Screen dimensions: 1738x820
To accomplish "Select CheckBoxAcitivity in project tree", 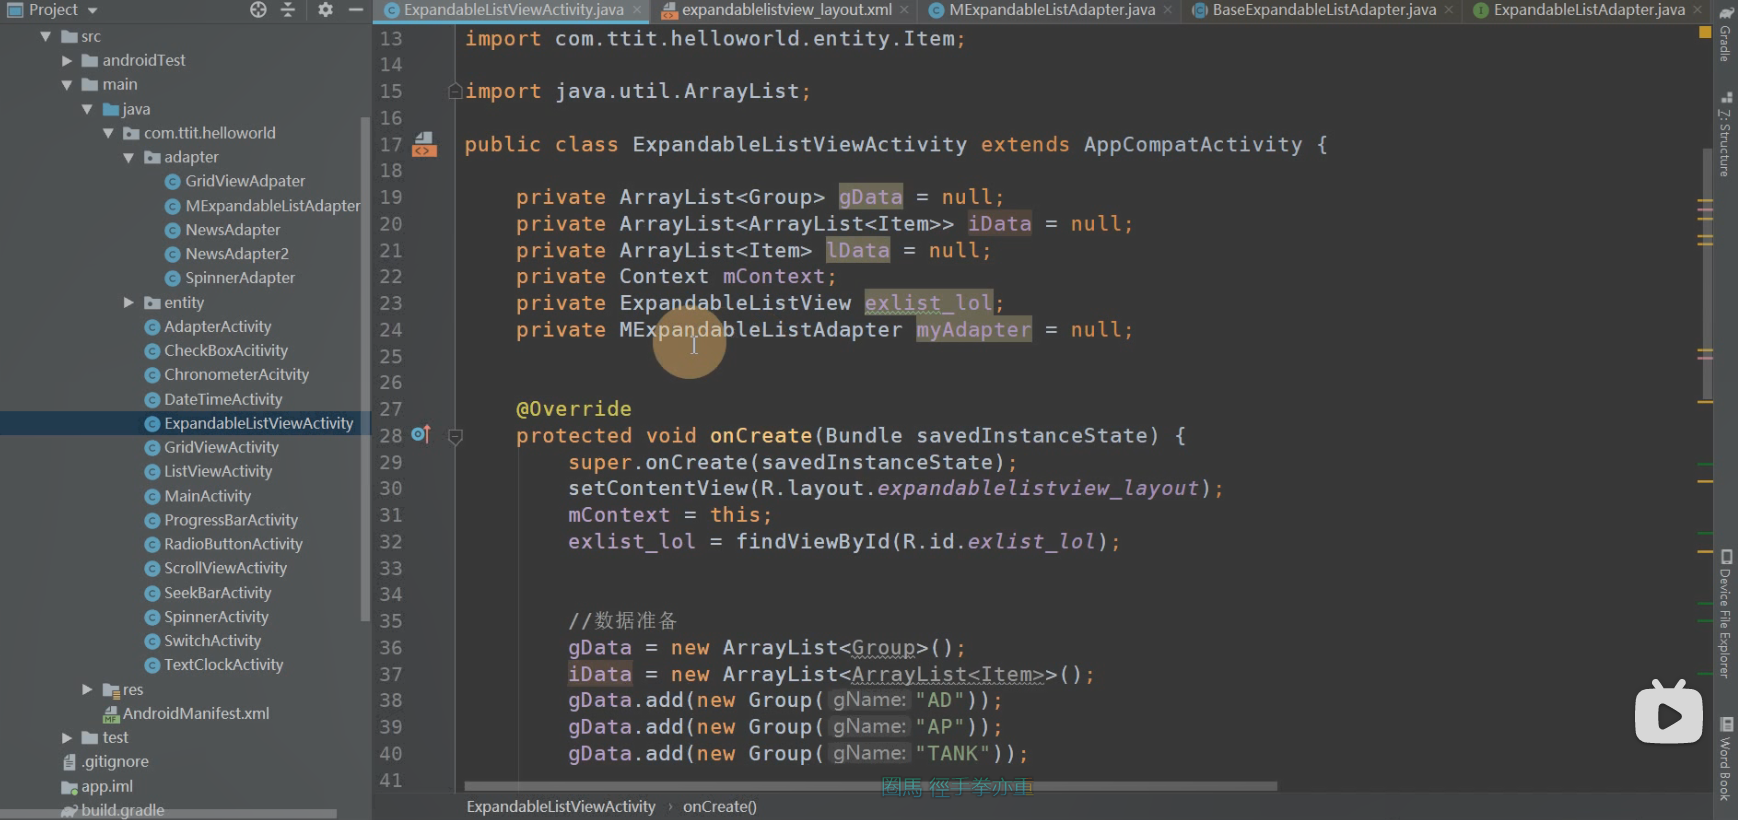I will tap(216, 350).
